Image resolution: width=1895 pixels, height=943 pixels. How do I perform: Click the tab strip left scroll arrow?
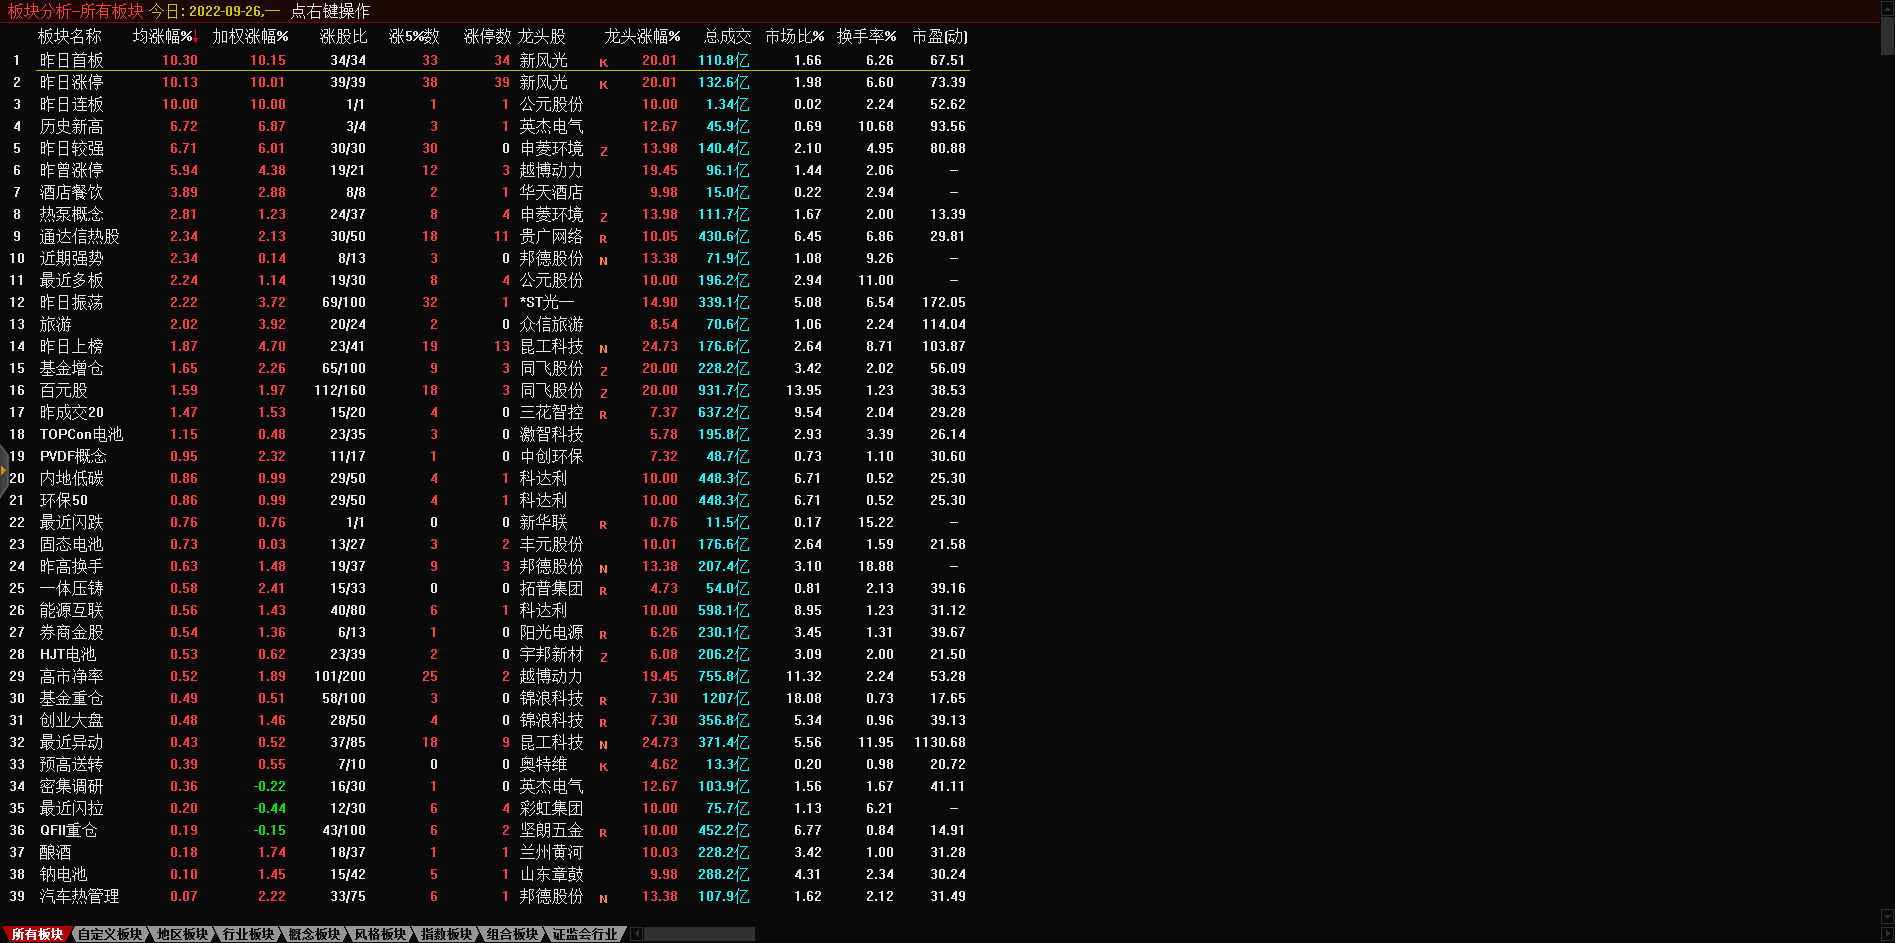click(x=637, y=934)
